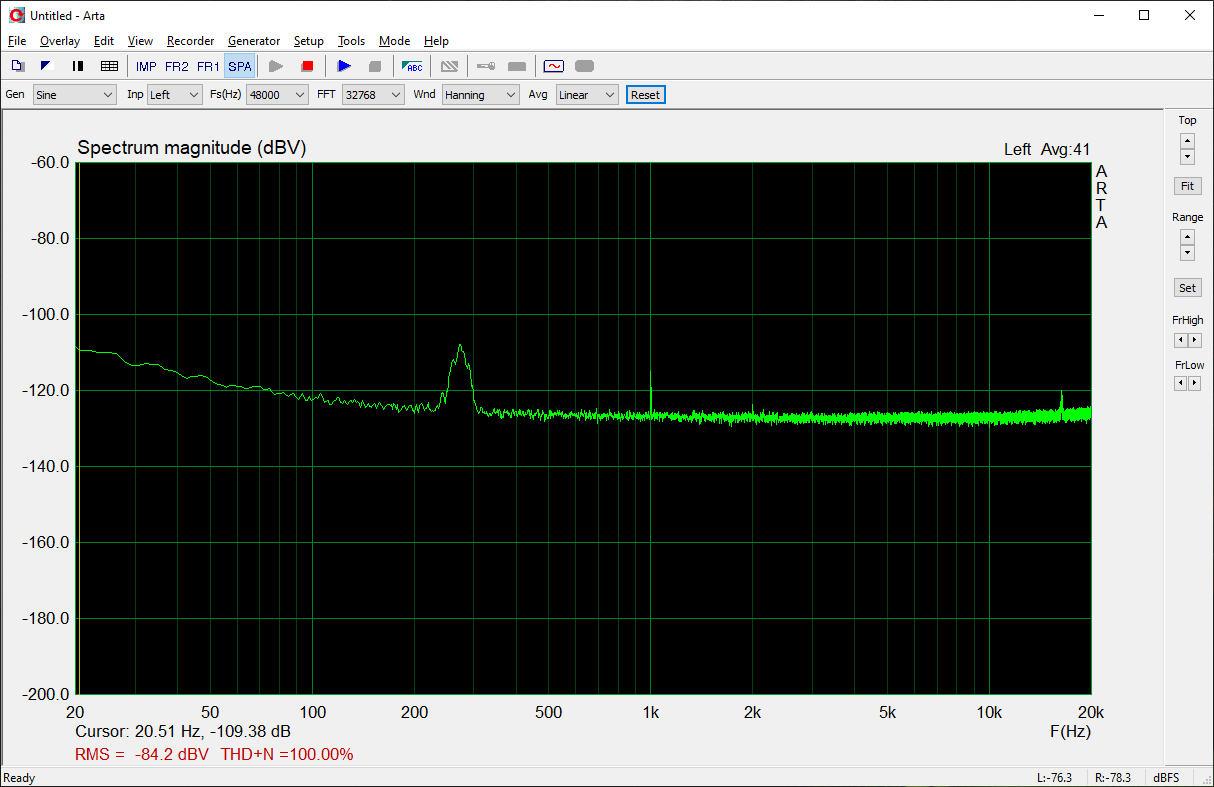
Task: Click FrLow right arrow
Action: (x=1195, y=383)
